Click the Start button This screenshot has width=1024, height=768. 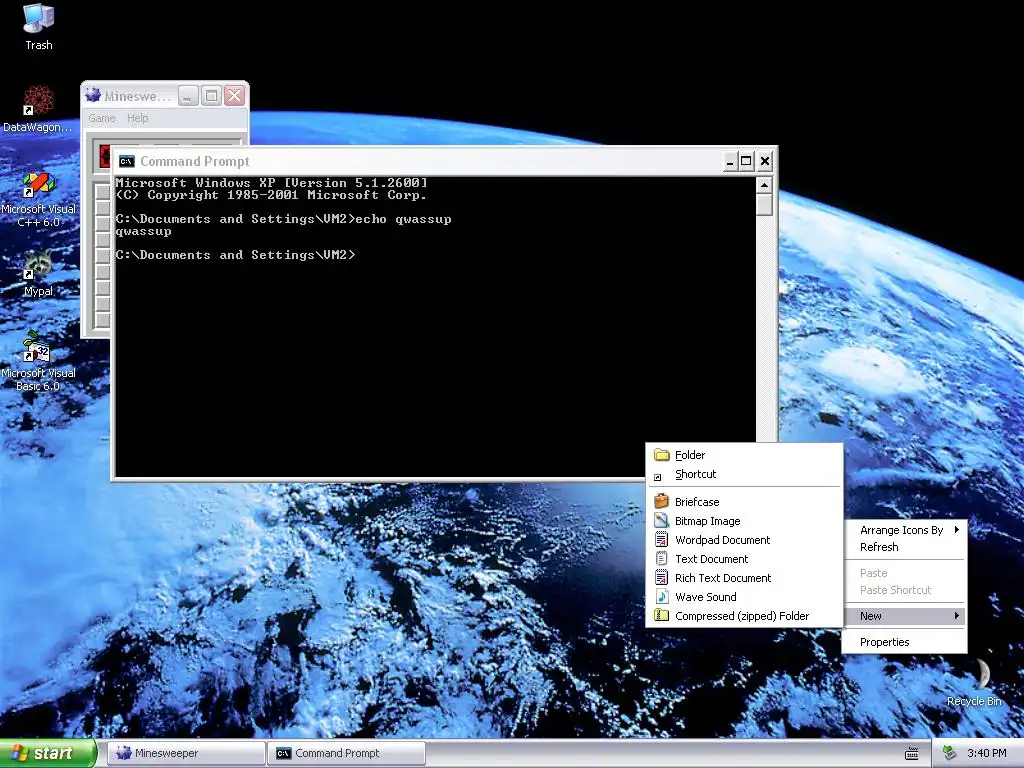[x=48, y=753]
